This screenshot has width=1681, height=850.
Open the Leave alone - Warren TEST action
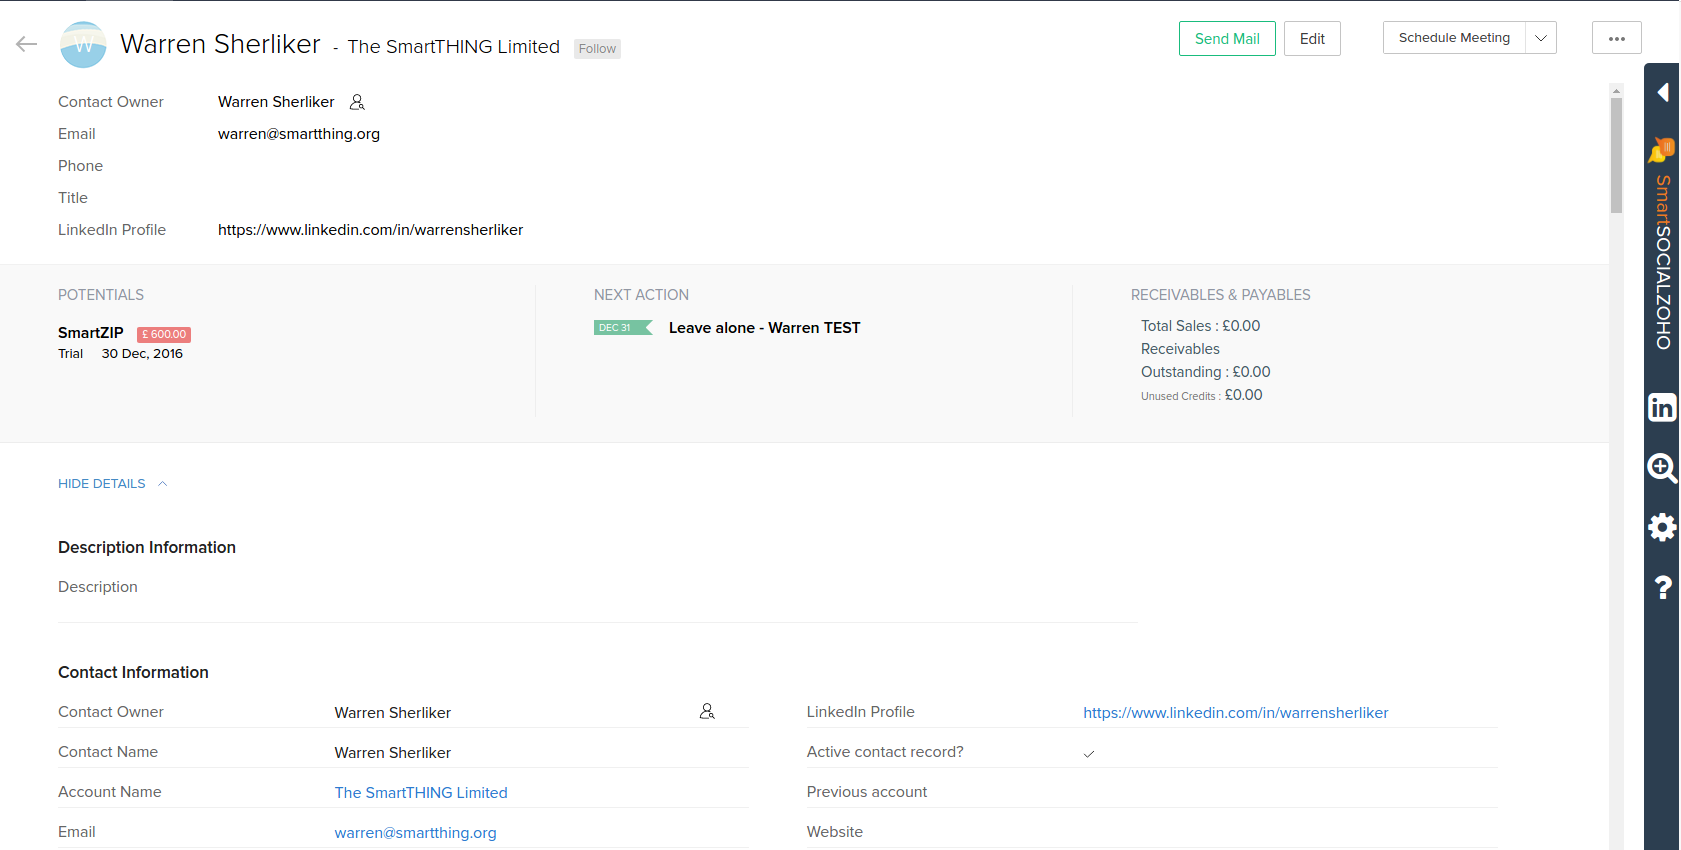(x=764, y=328)
